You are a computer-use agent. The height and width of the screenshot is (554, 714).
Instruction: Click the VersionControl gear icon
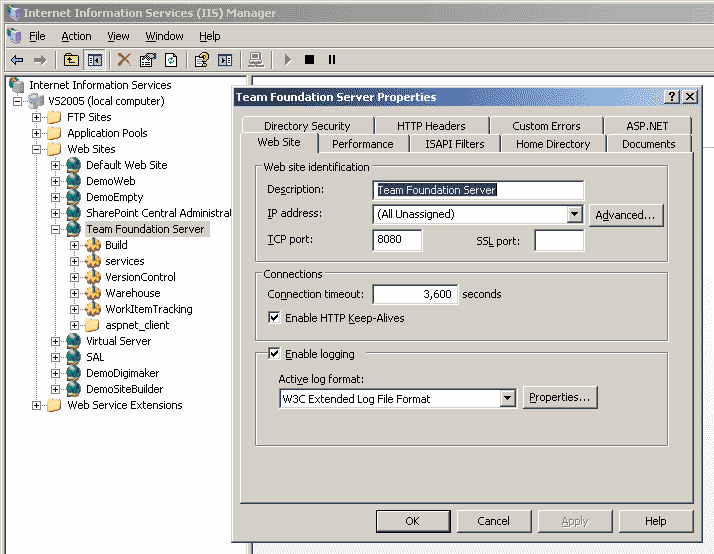(x=93, y=277)
